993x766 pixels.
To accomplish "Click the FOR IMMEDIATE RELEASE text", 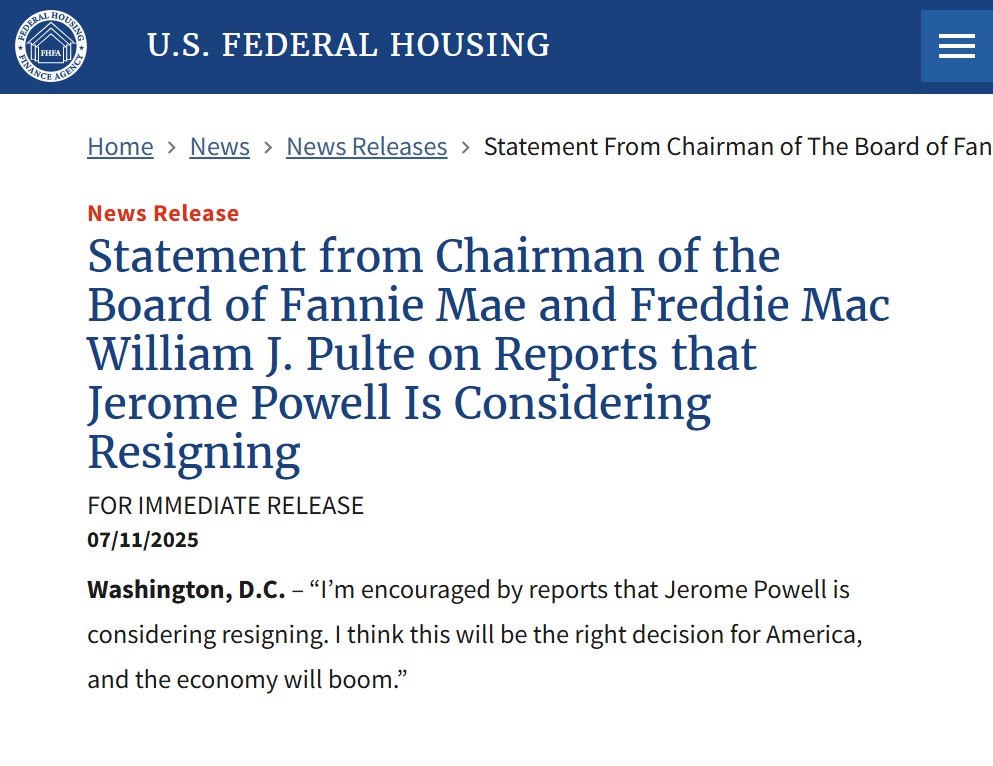I will [x=225, y=505].
